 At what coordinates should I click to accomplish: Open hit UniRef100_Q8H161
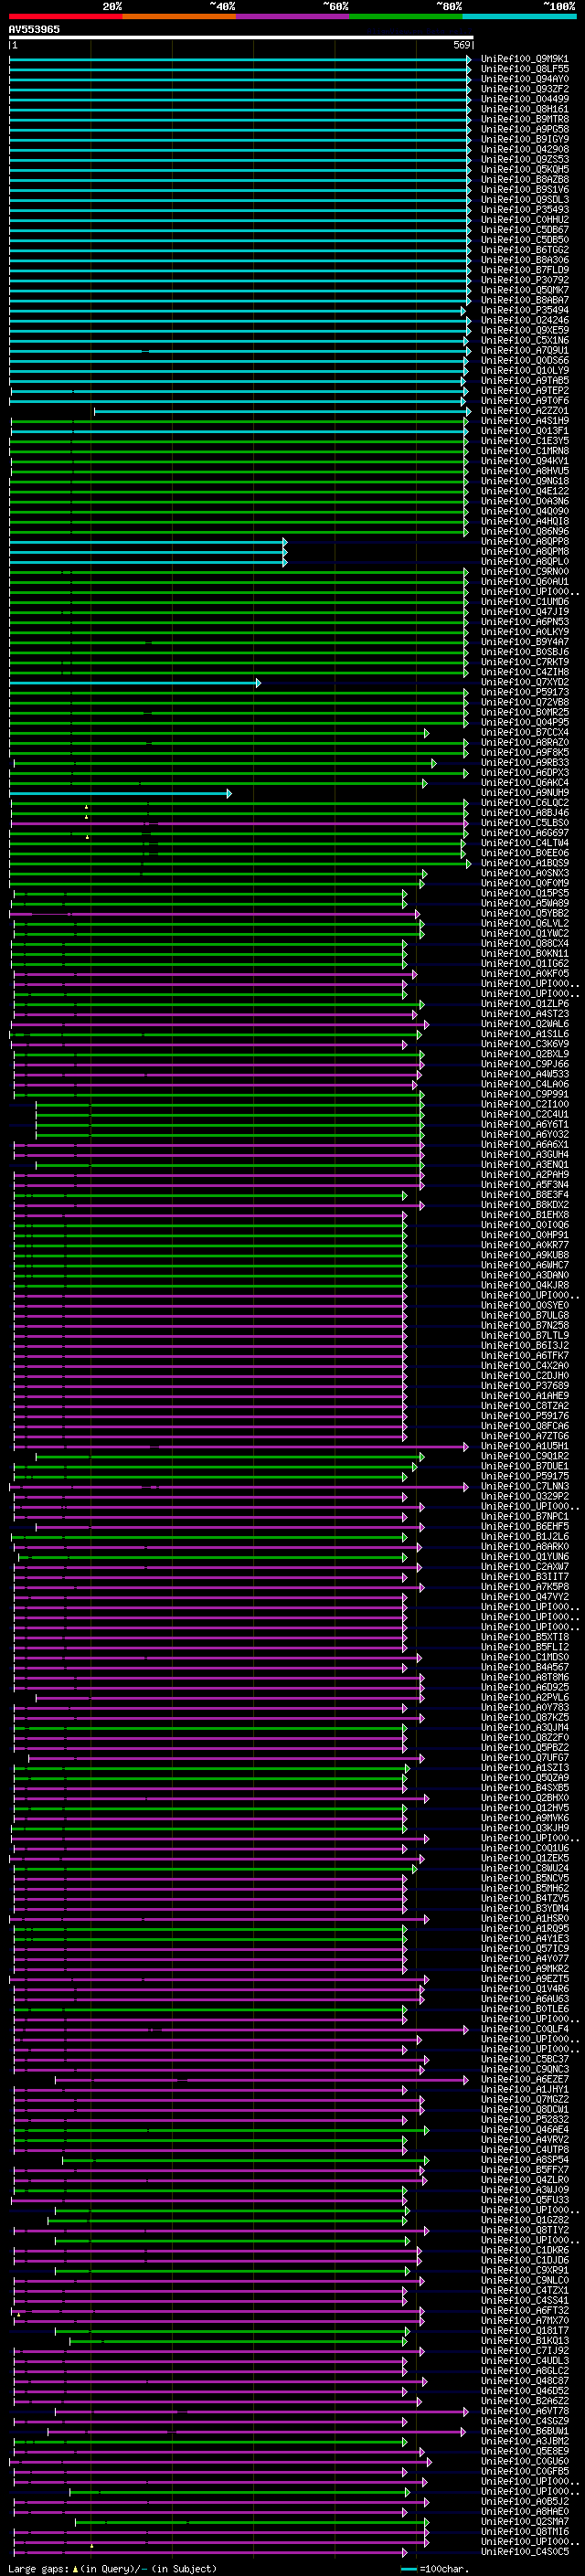pyautogui.click(x=525, y=109)
